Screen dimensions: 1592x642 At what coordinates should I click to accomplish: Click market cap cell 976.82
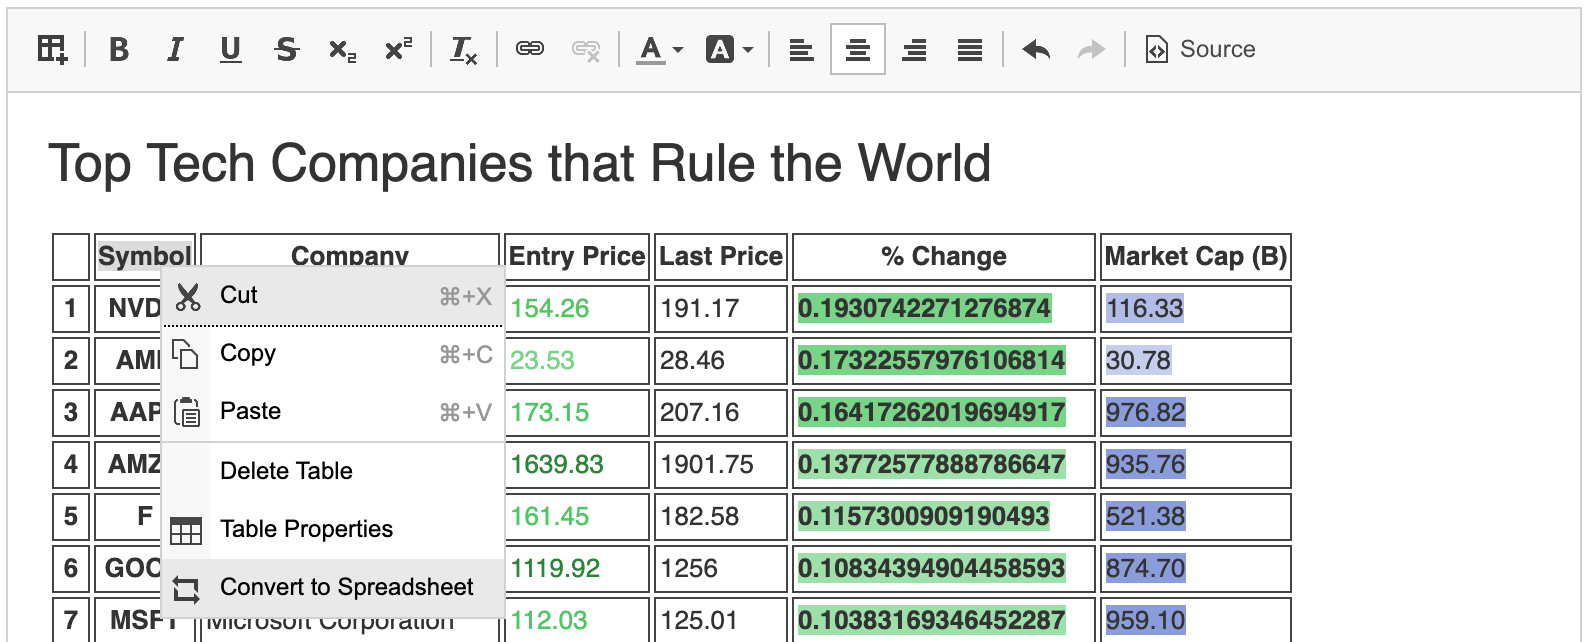pos(1196,413)
